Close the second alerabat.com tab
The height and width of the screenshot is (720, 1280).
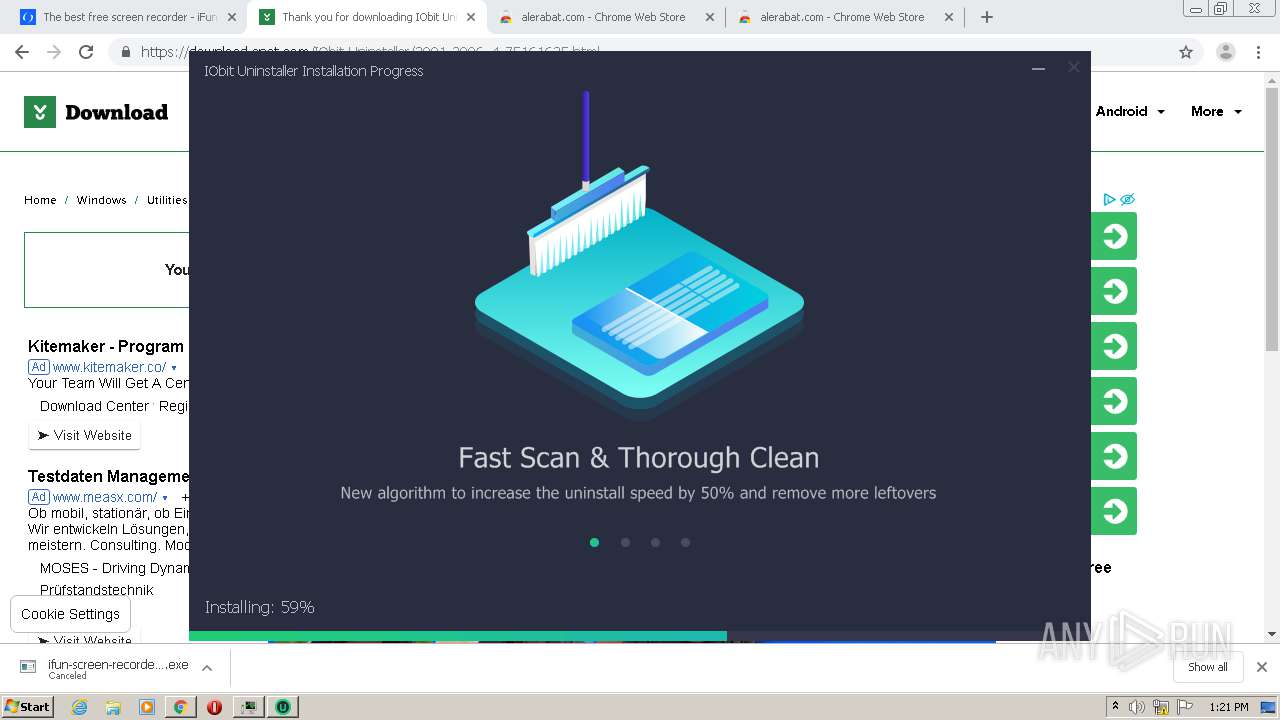[x=949, y=17]
